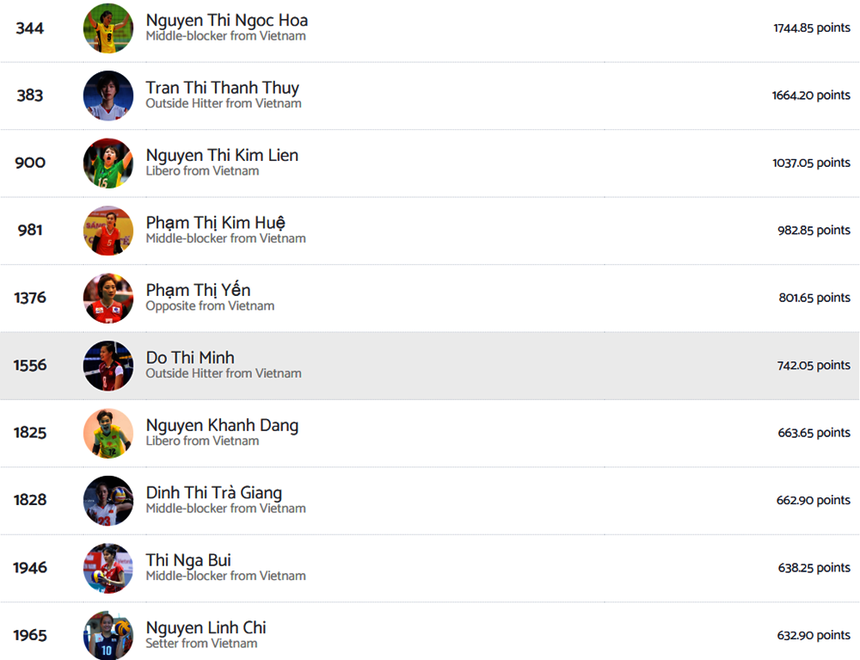The width and height of the screenshot is (860, 660).
Task: Select Dinh Thi Trà Giang's profile photo
Action: pyautogui.click(x=108, y=500)
